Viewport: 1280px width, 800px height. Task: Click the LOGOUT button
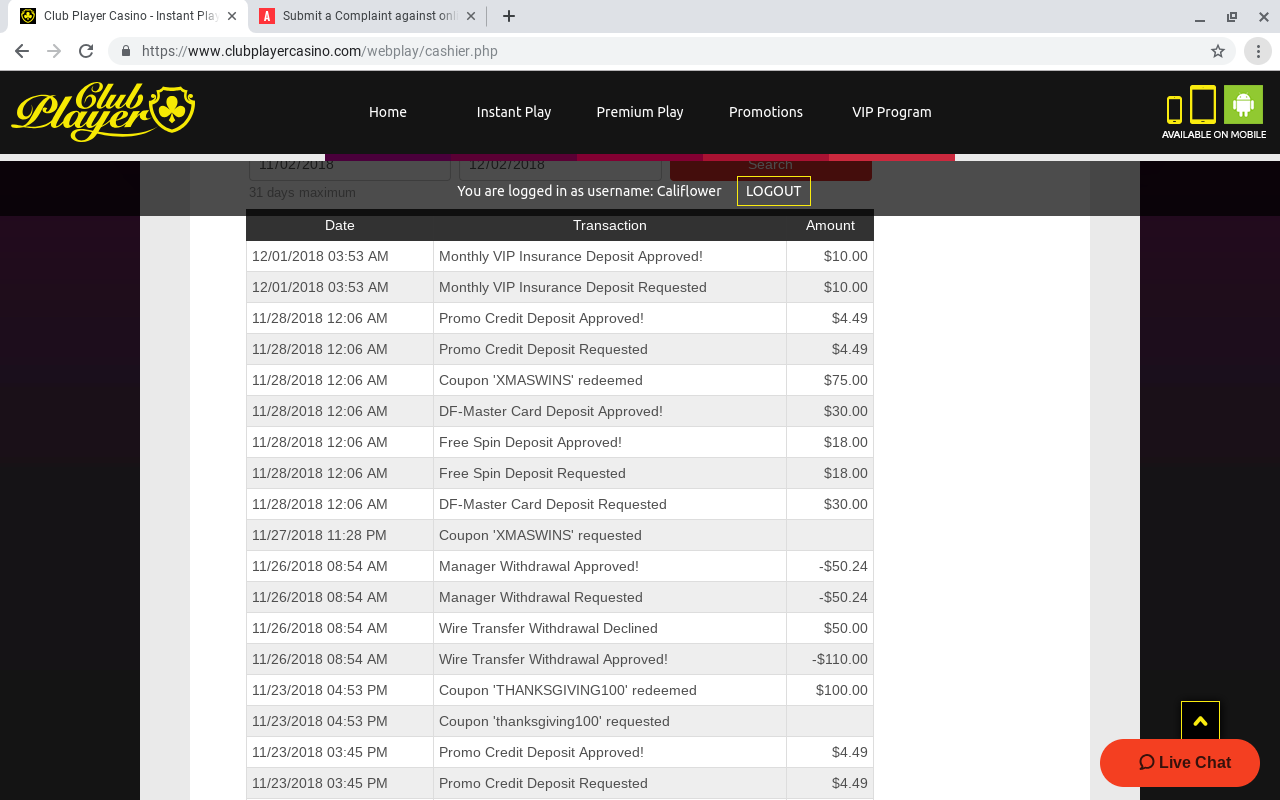pyautogui.click(x=774, y=191)
